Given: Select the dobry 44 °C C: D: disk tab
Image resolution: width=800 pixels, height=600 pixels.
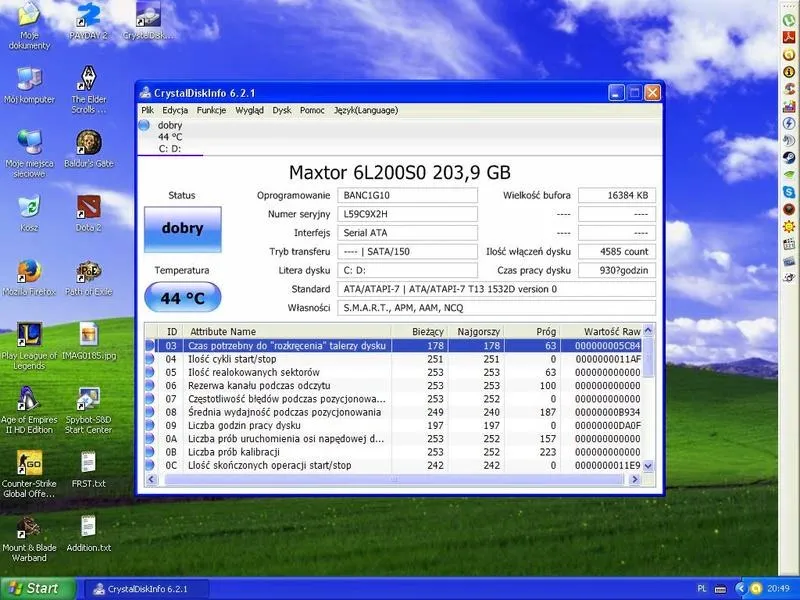Looking at the screenshot, I should 170,137.
